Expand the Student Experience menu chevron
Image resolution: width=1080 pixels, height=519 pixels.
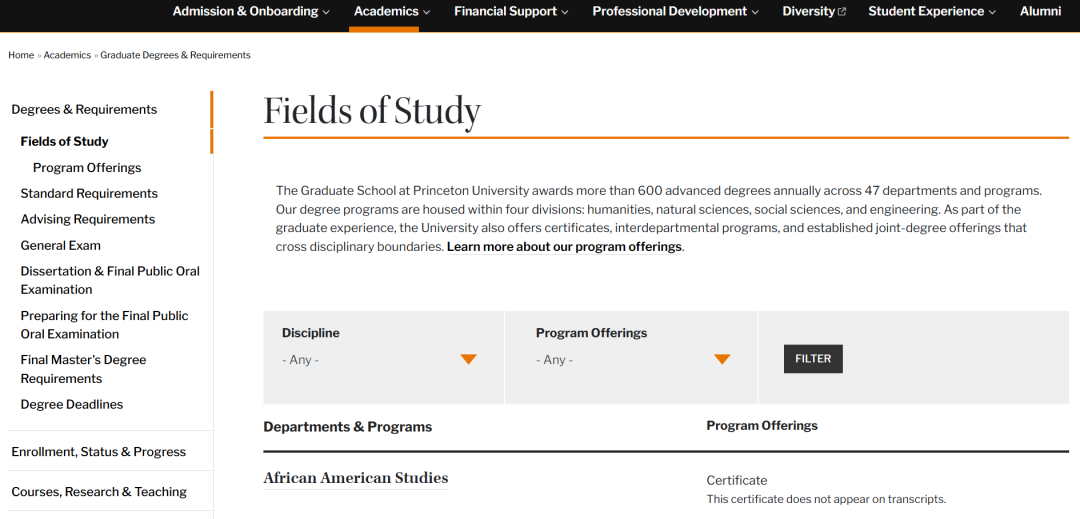click(x=992, y=12)
